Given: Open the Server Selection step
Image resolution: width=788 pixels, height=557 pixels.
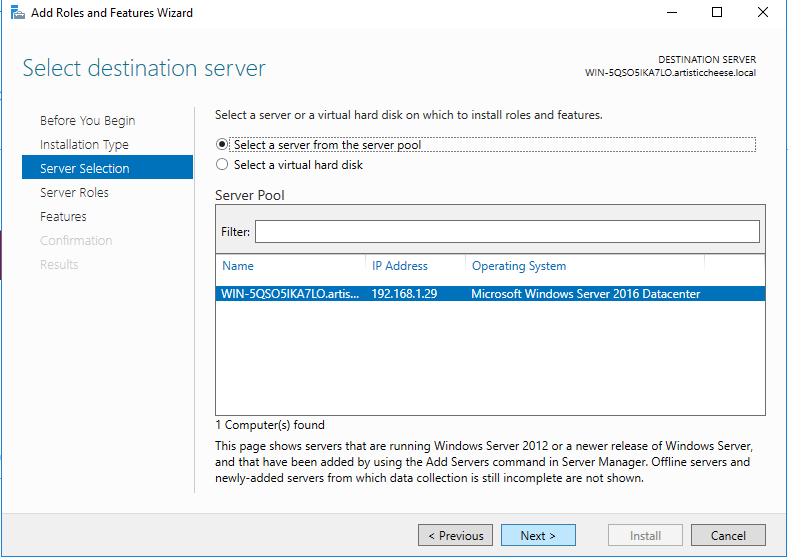Looking at the screenshot, I should tap(84, 169).
